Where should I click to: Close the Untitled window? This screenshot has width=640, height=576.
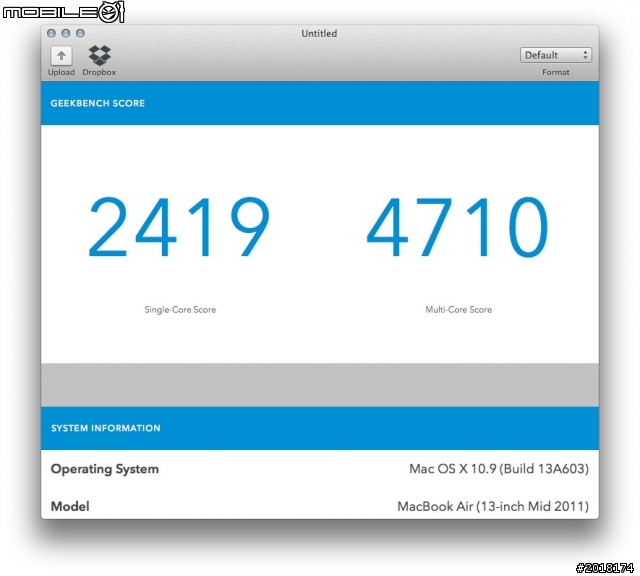[51, 33]
